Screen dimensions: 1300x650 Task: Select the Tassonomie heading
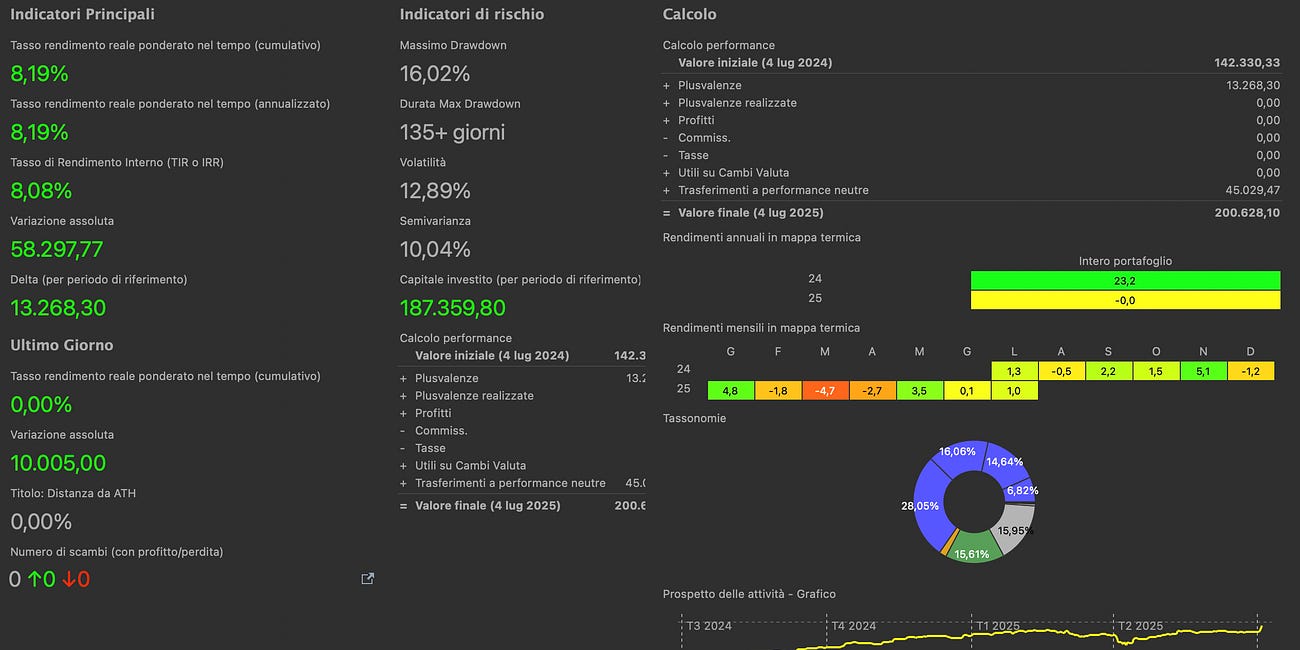click(x=694, y=418)
